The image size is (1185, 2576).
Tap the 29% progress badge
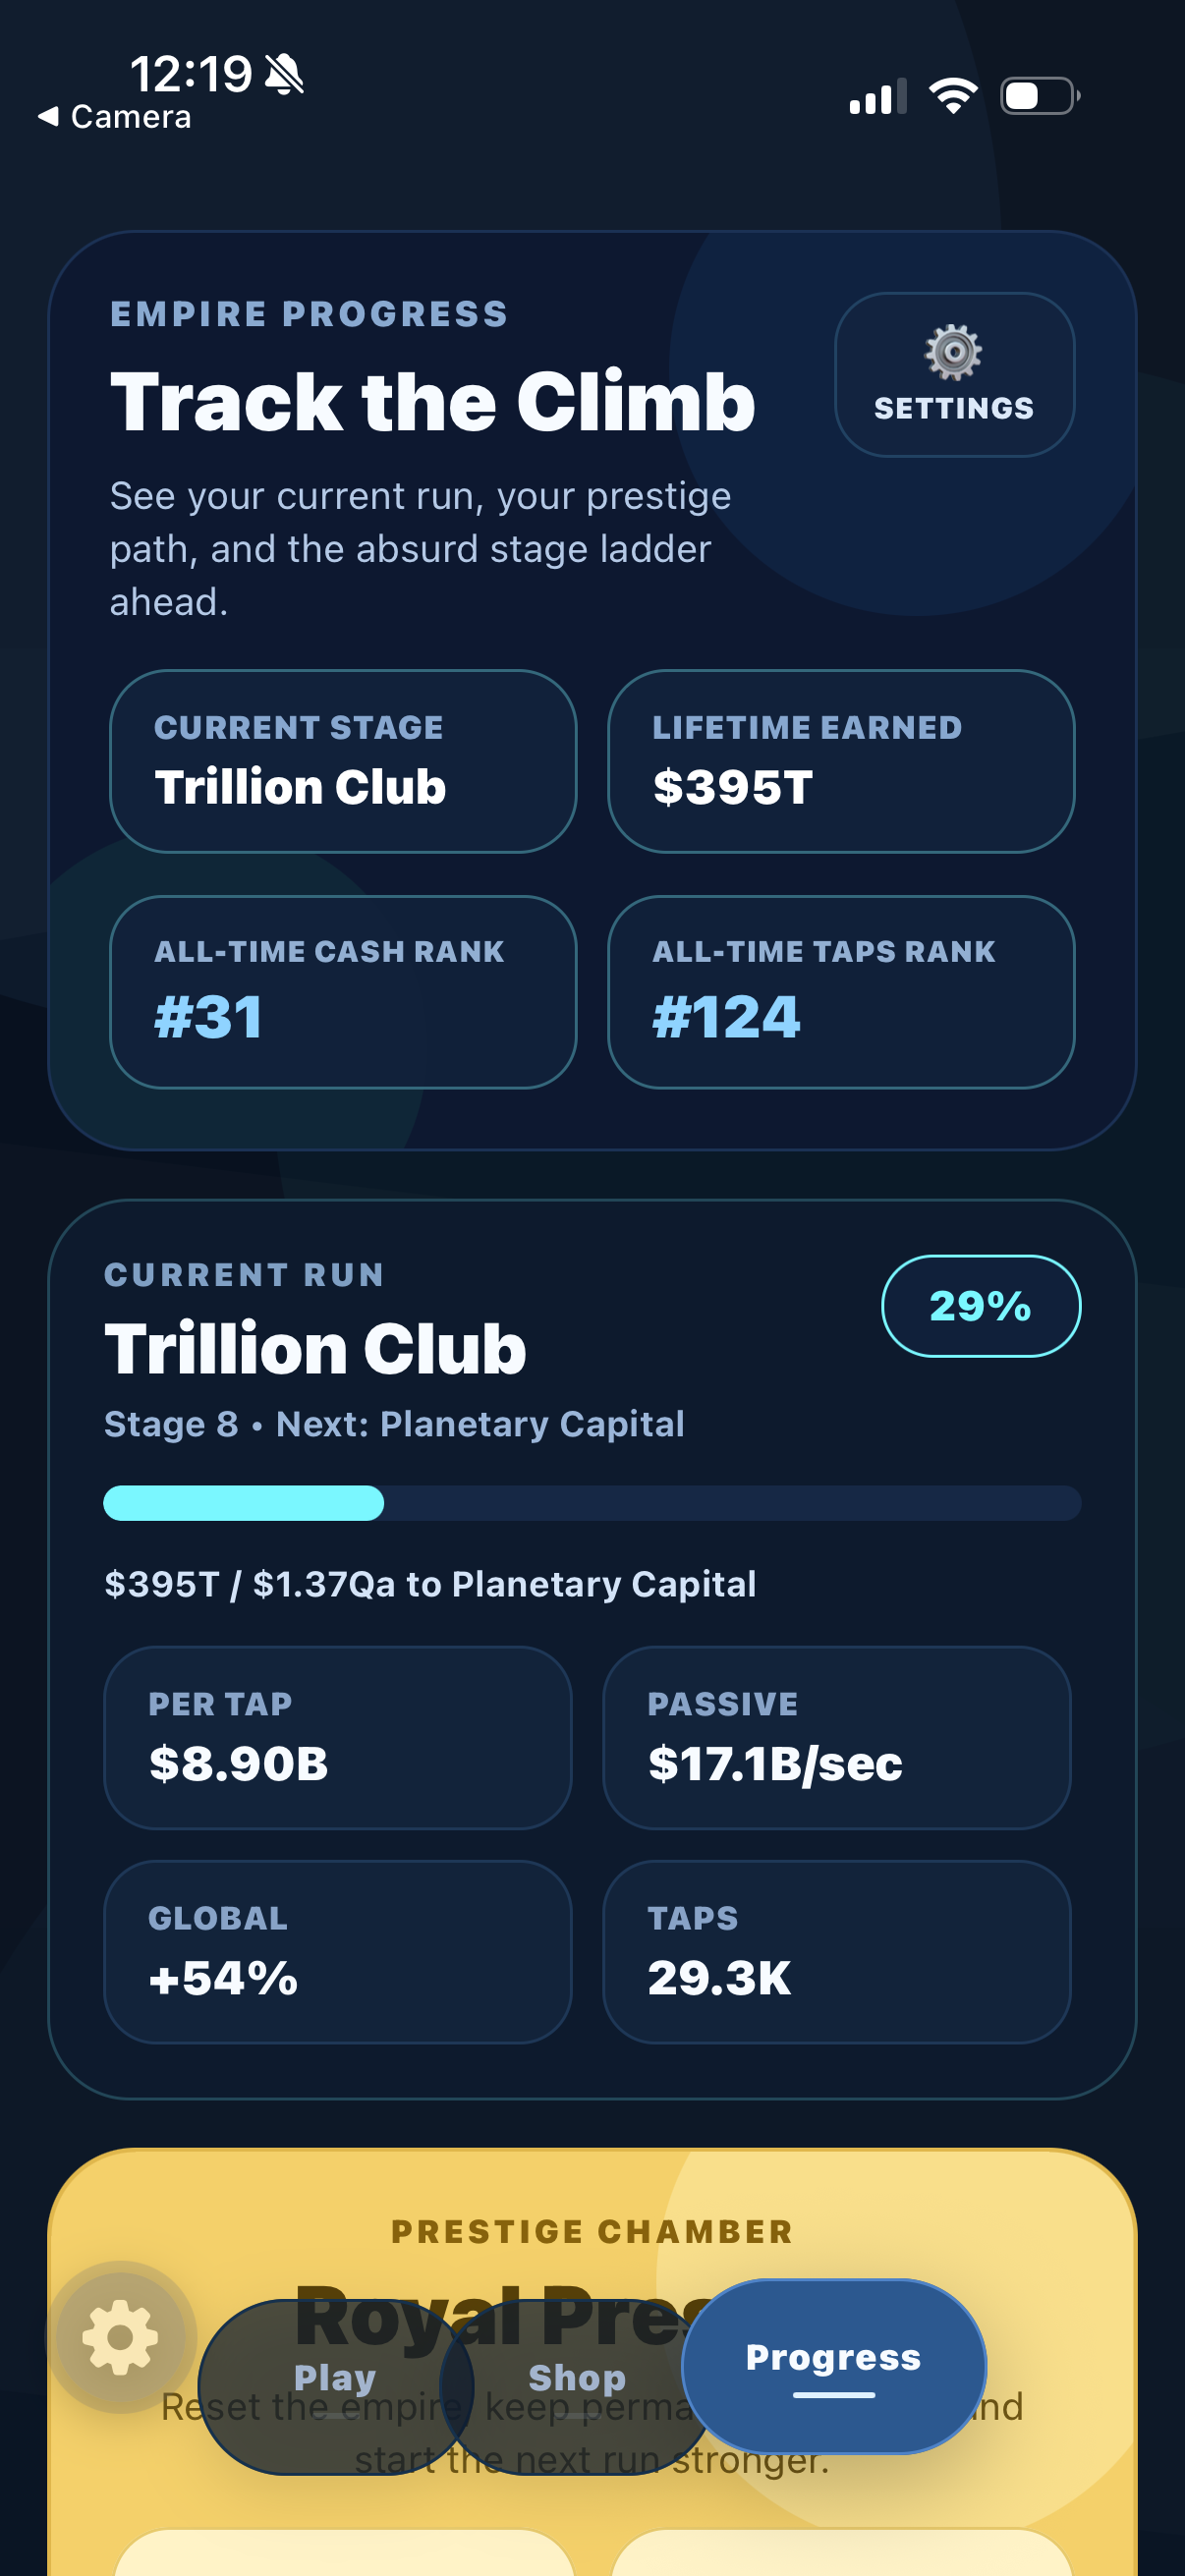[x=980, y=1305]
